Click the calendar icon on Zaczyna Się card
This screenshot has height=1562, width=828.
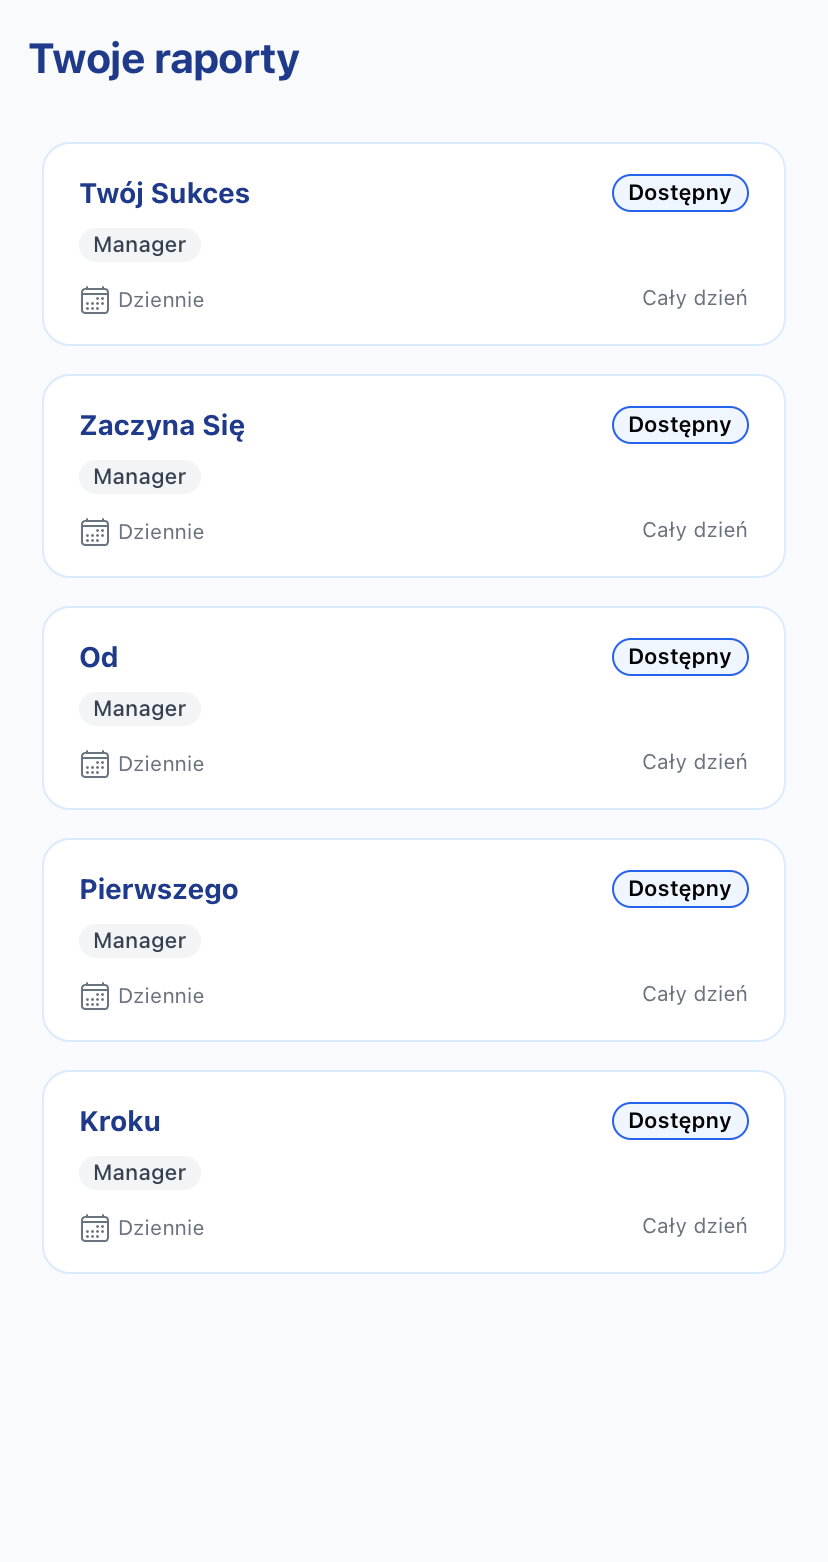pyautogui.click(x=94, y=532)
